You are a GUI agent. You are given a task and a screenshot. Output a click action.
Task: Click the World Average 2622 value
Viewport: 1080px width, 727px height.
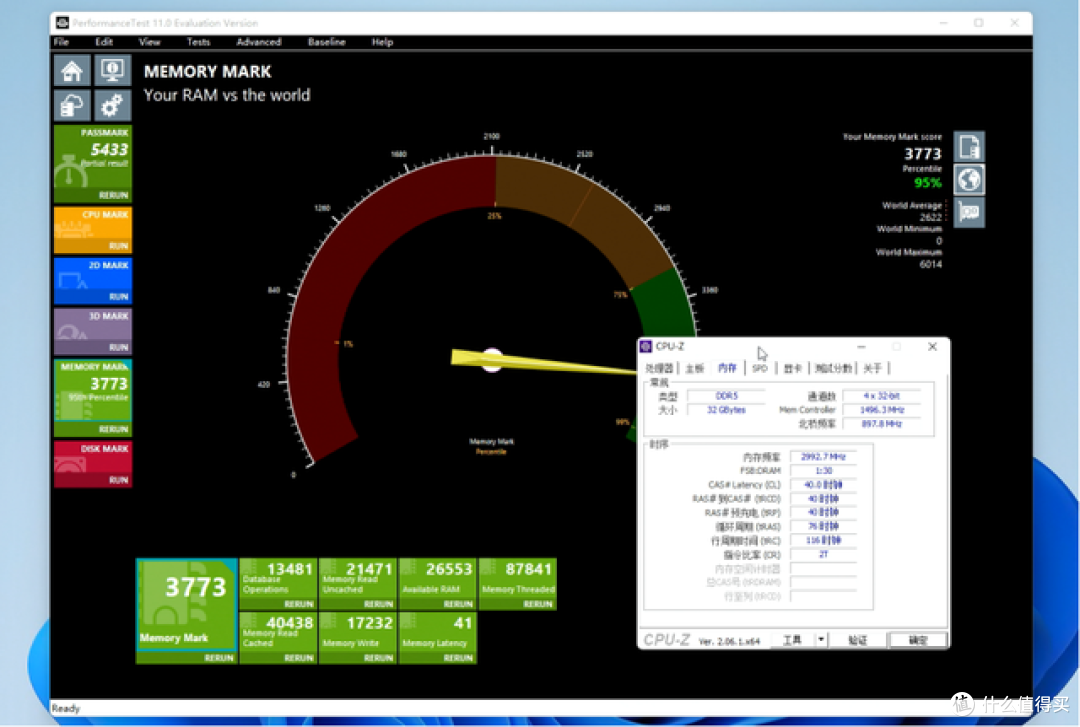(x=930, y=217)
